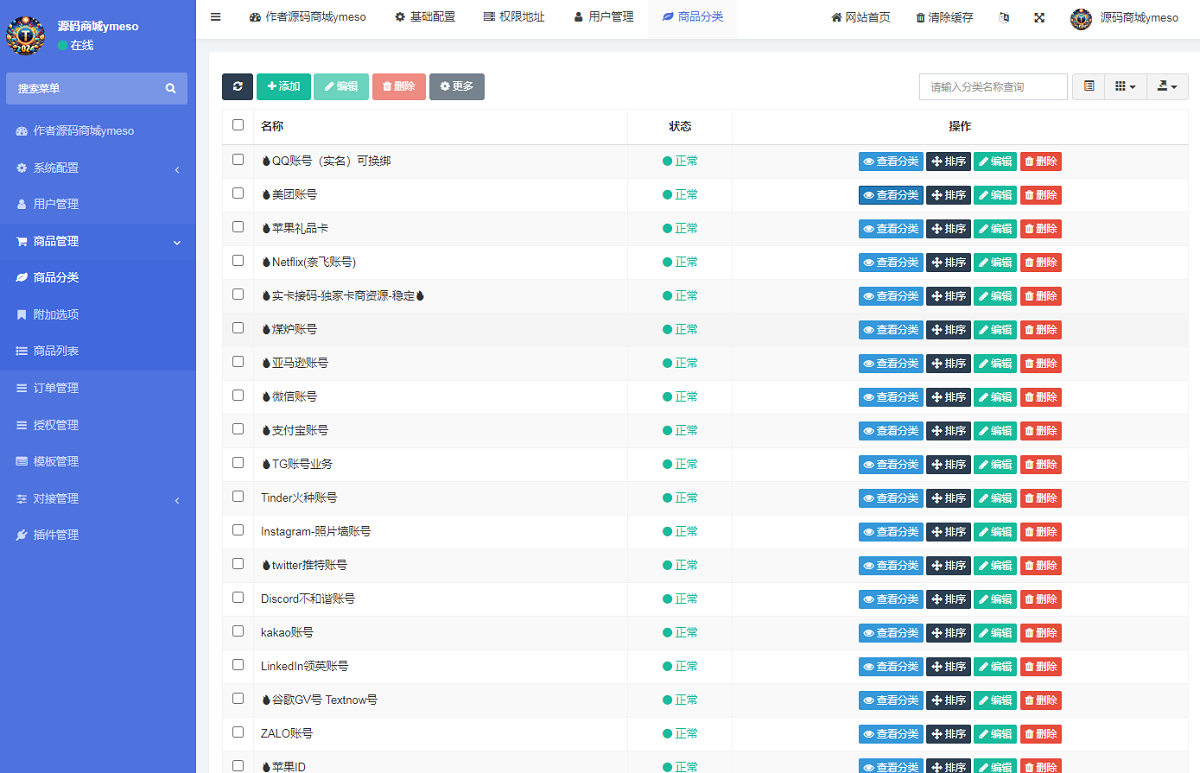Switch to 权限地址 tab
Screen dimensions: 1200x773
point(514,17)
